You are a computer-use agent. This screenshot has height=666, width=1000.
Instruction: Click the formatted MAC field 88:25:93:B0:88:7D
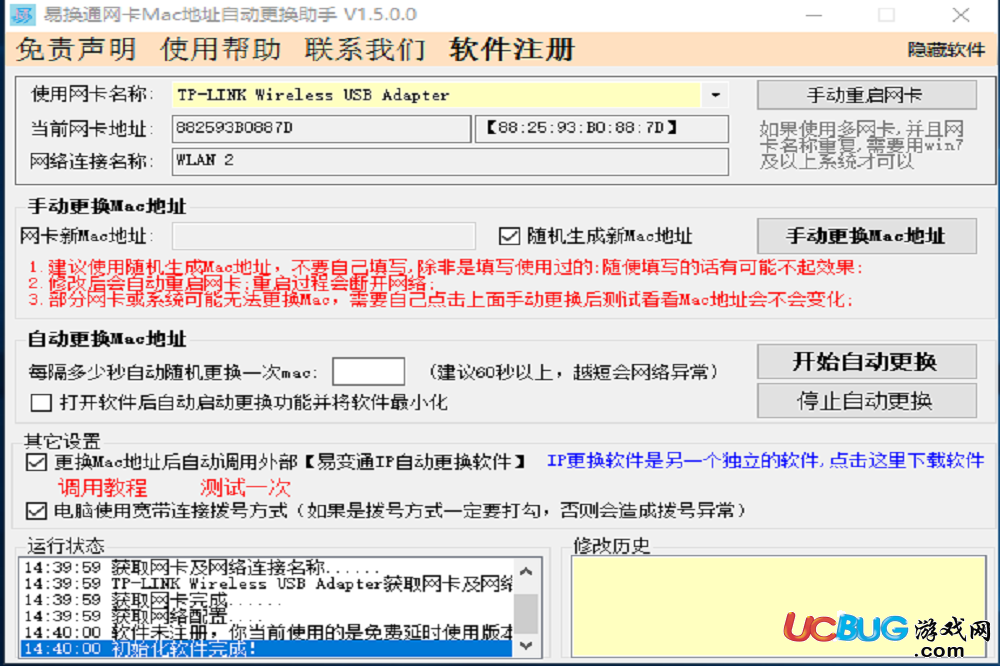point(601,128)
